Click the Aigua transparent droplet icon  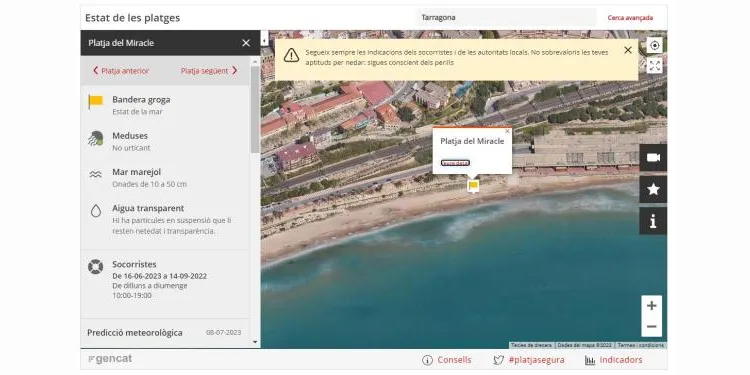coord(96,211)
